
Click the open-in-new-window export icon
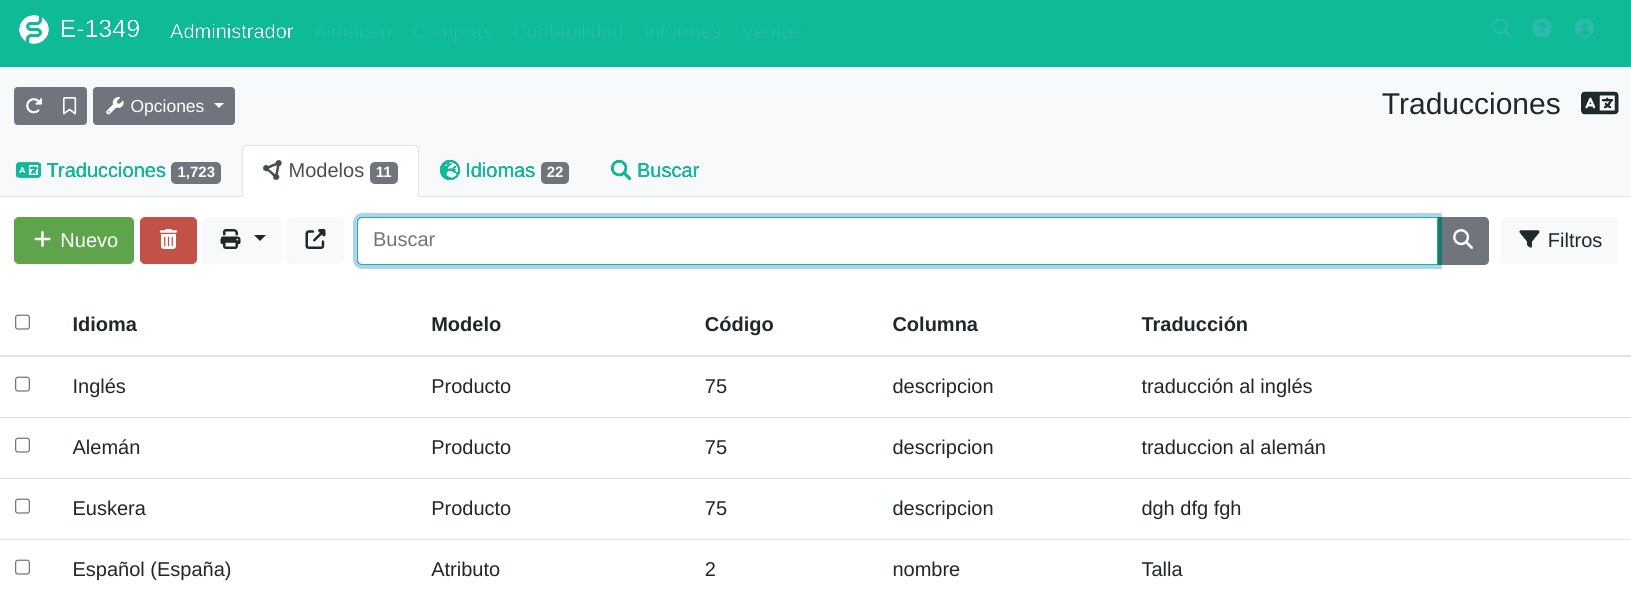pyautogui.click(x=315, y=240)
